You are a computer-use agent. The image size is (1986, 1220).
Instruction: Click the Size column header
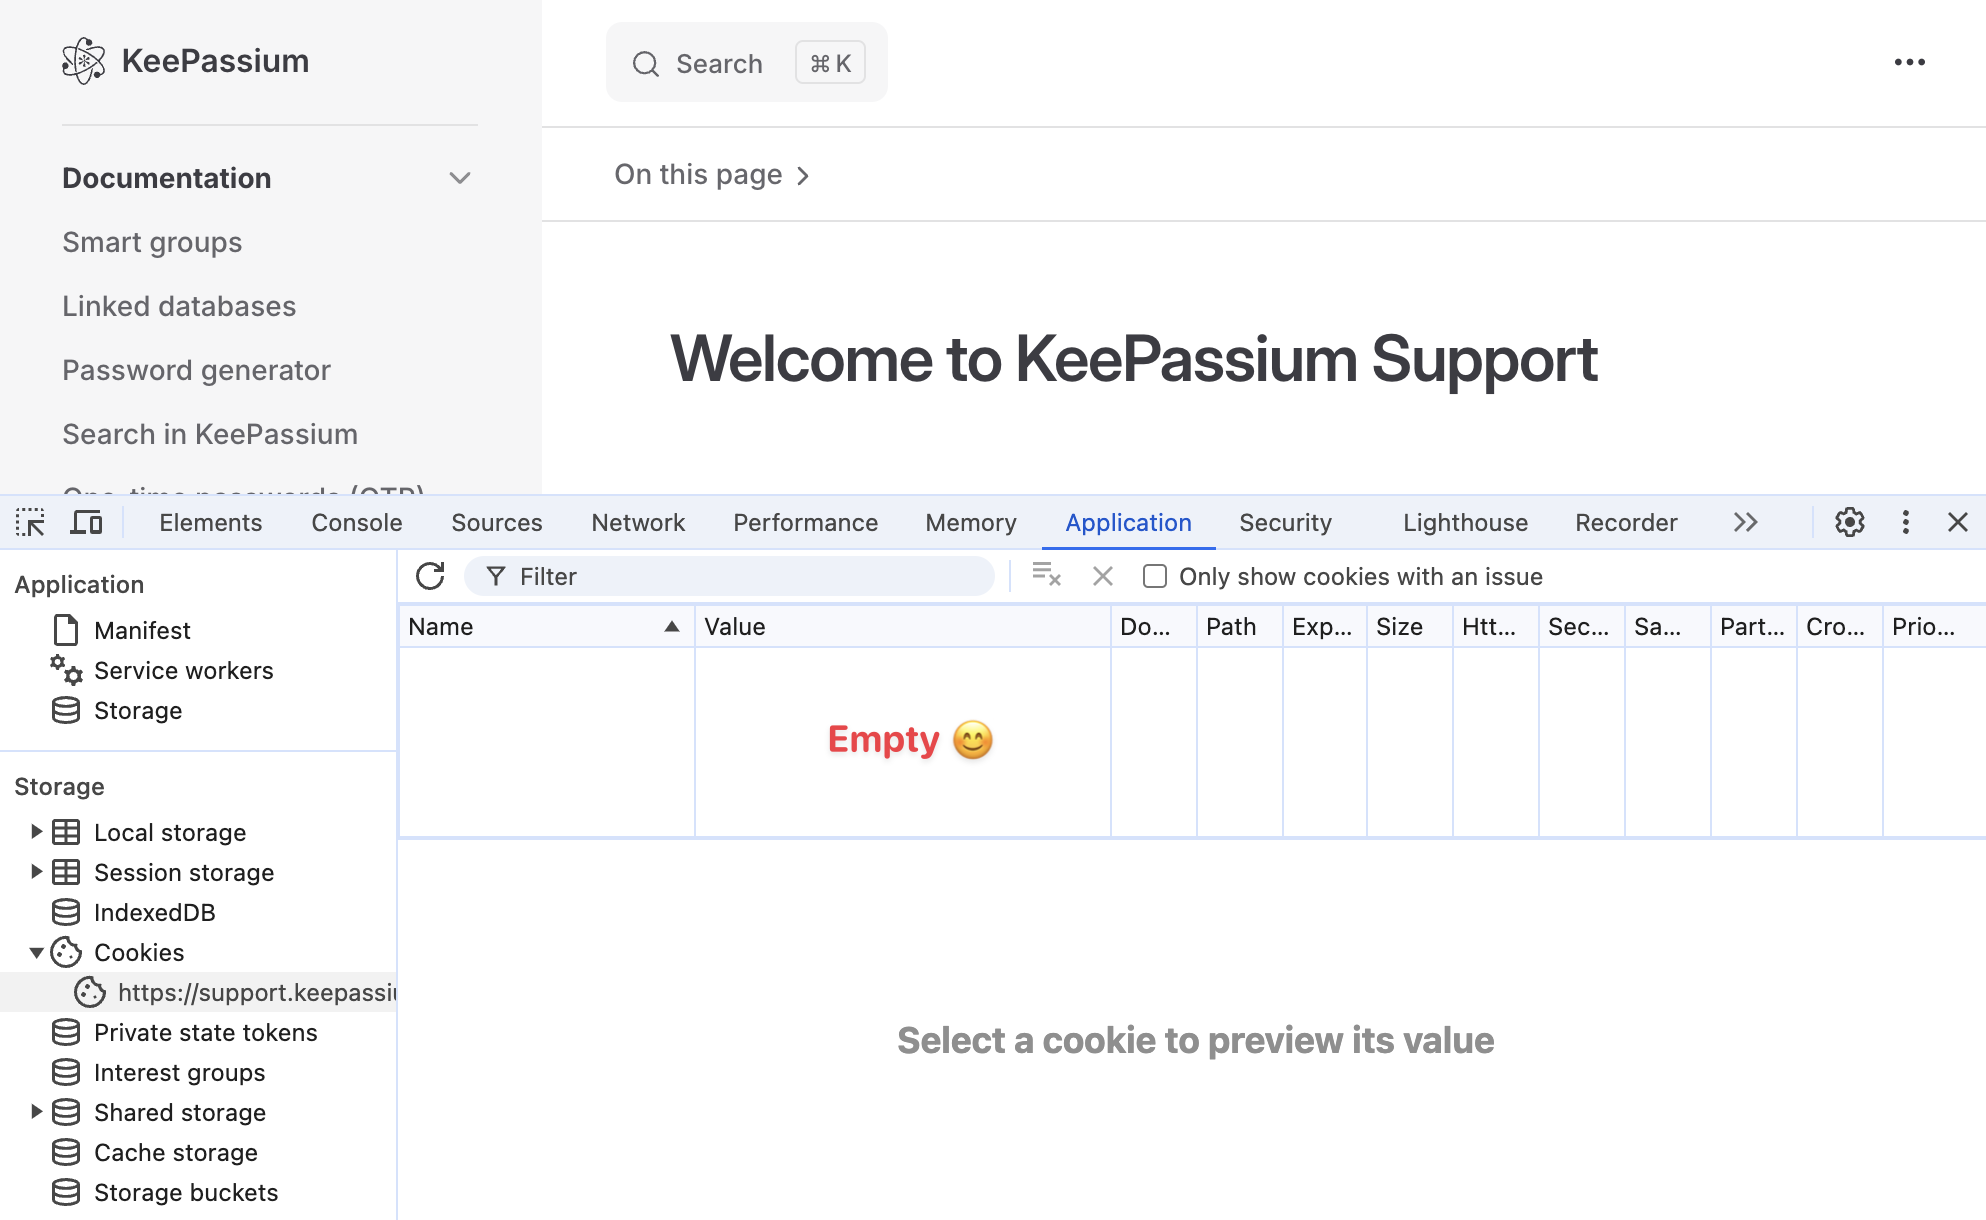[1410, 626]
